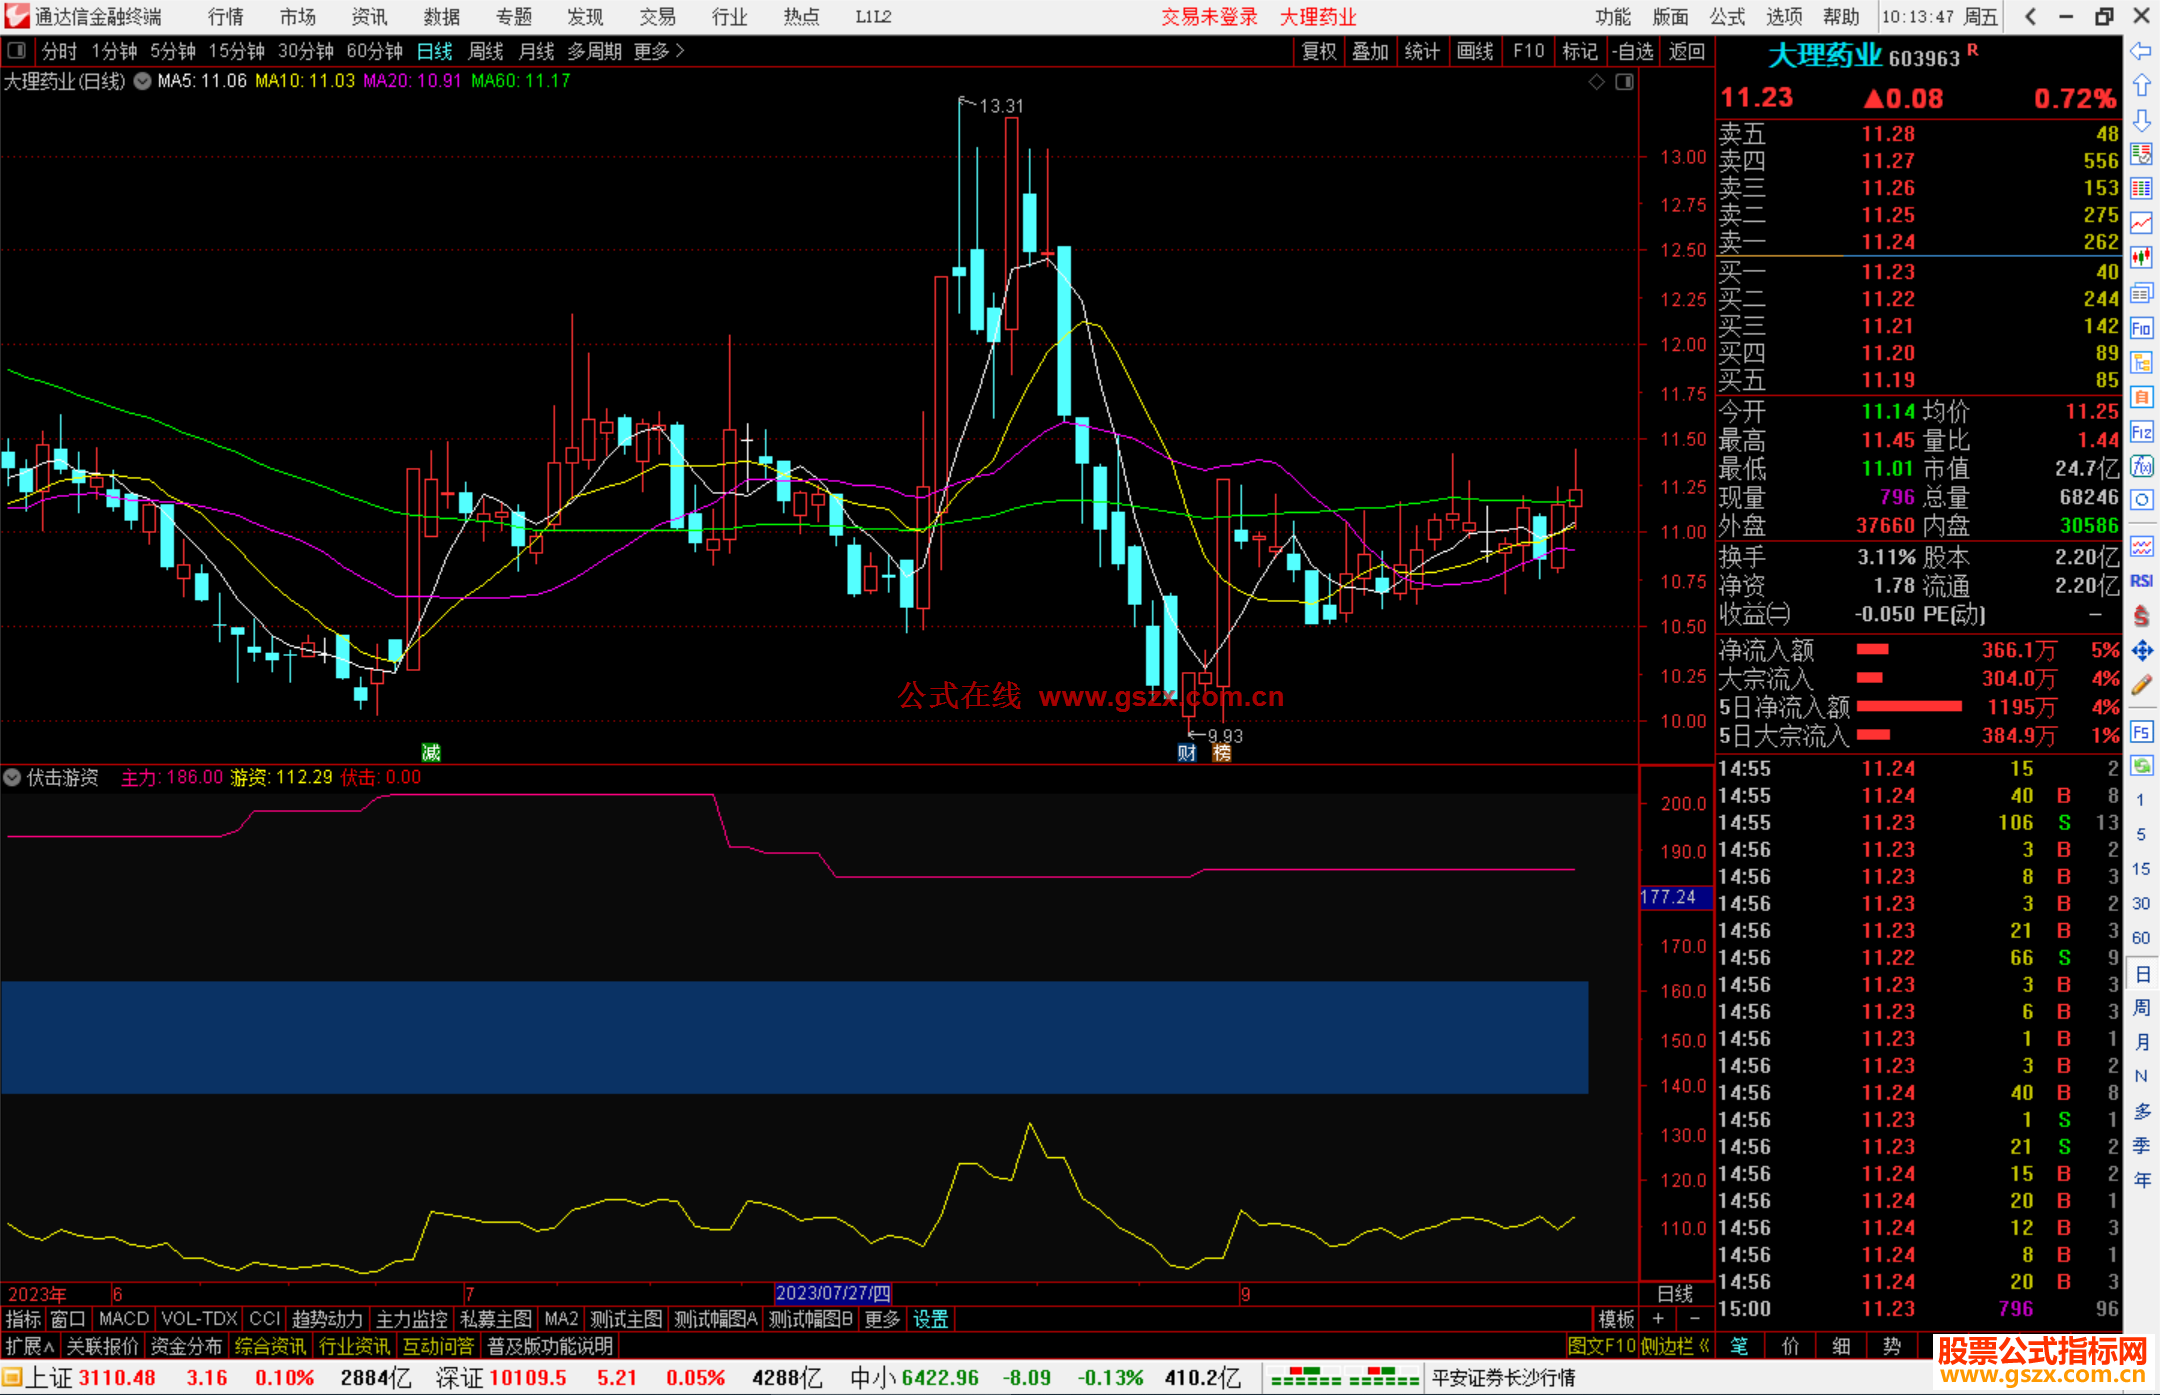Expand the 扩展 panel at bottom left
This screenshot has height=1395, width=2160.
pos(30,1346)
